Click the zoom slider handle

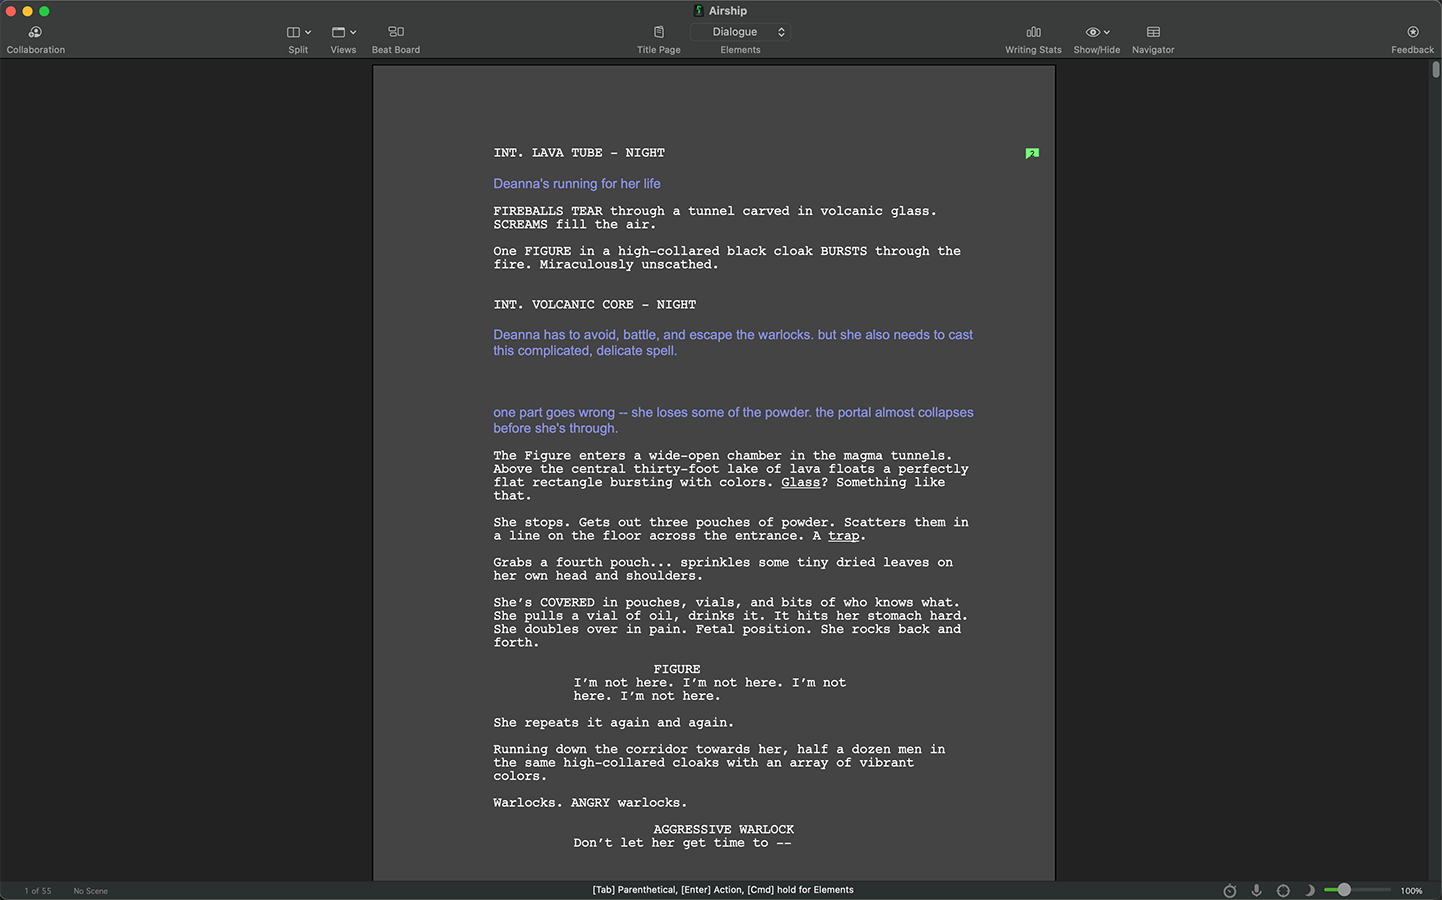point(1344,889)
